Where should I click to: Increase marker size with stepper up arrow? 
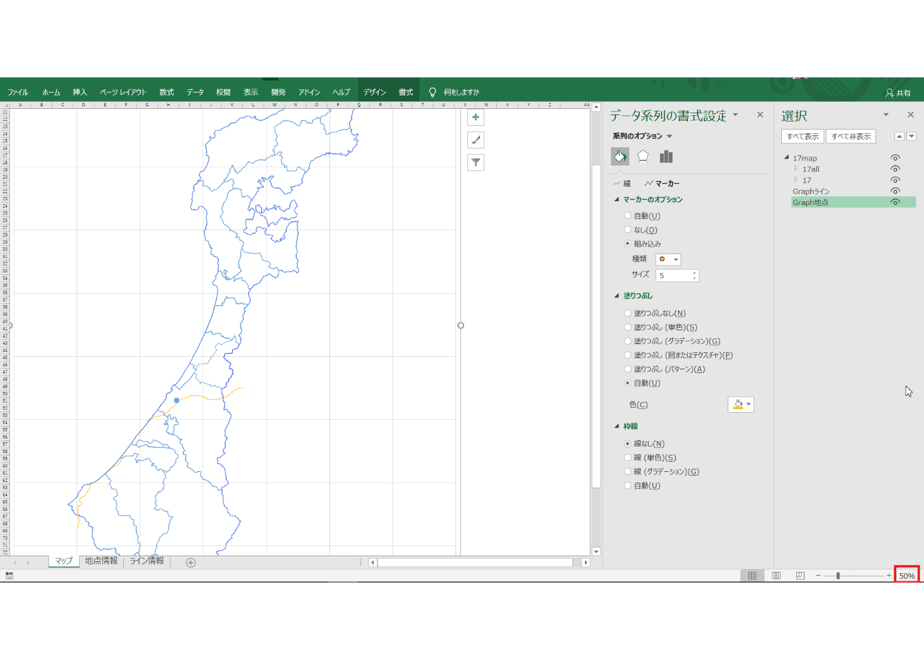(x=695, y=272)
